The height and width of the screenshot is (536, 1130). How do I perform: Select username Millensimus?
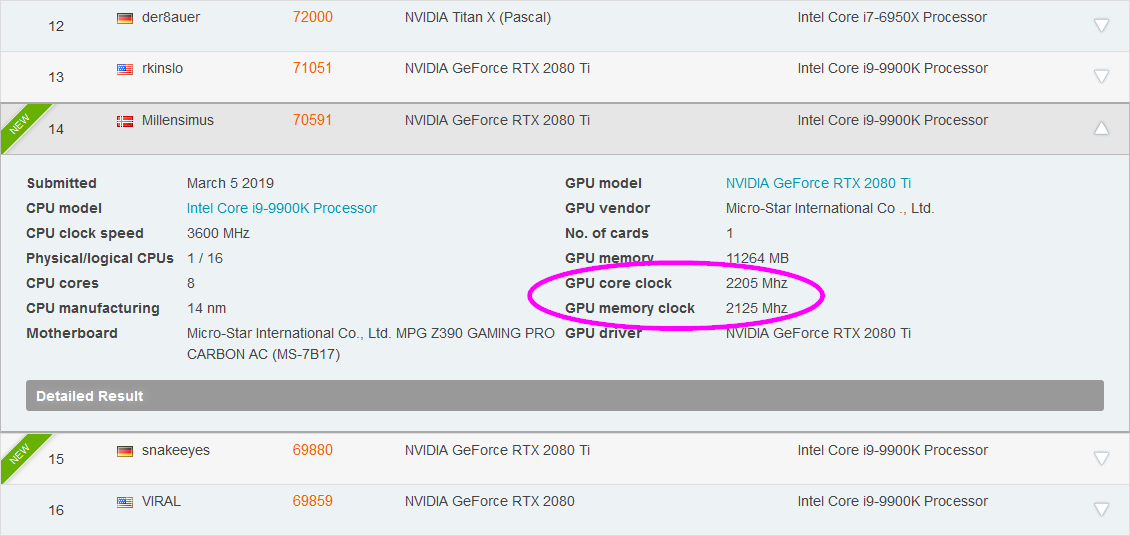coord(178,120)
